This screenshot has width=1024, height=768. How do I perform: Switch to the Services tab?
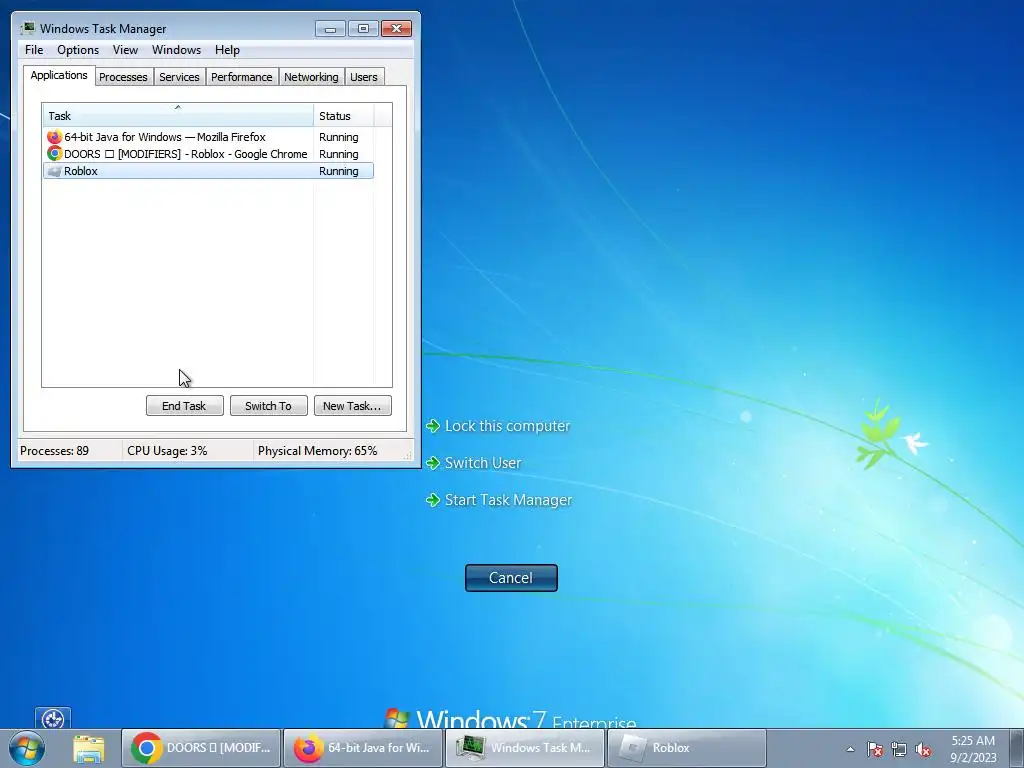[179, 77]
